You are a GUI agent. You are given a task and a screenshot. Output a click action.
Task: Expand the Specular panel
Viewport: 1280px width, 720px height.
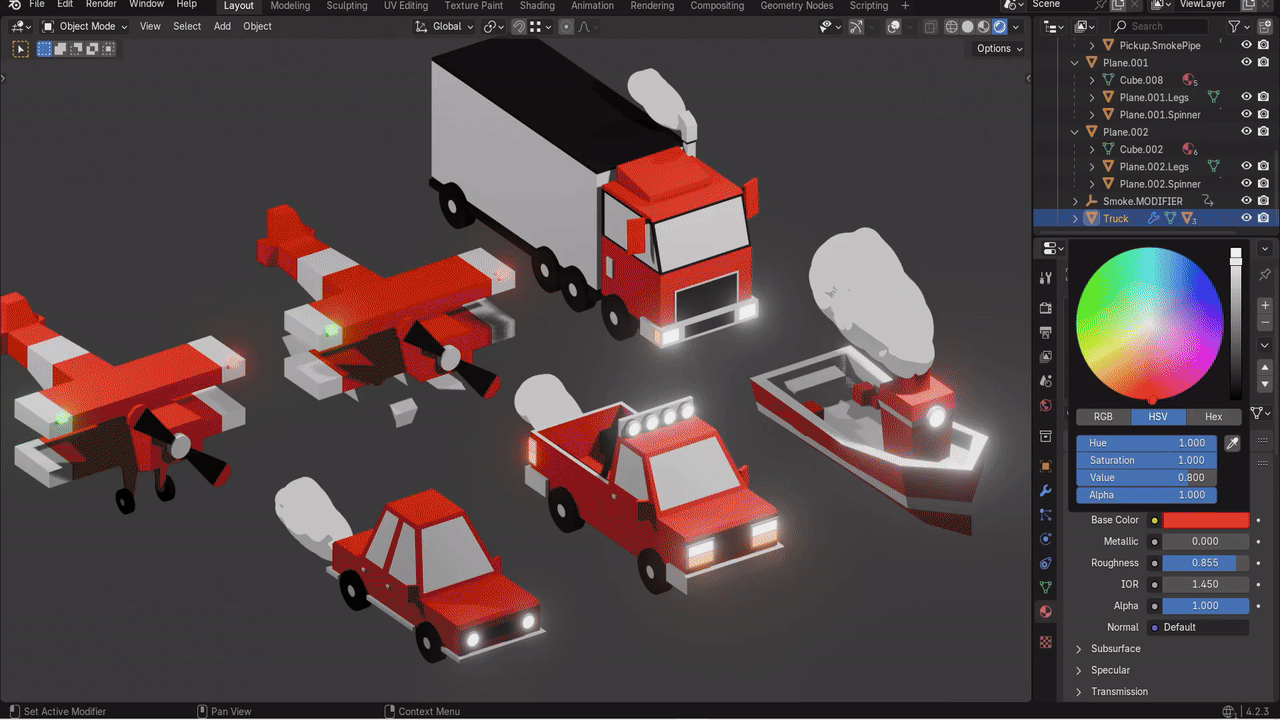[x=1078, y=670]
